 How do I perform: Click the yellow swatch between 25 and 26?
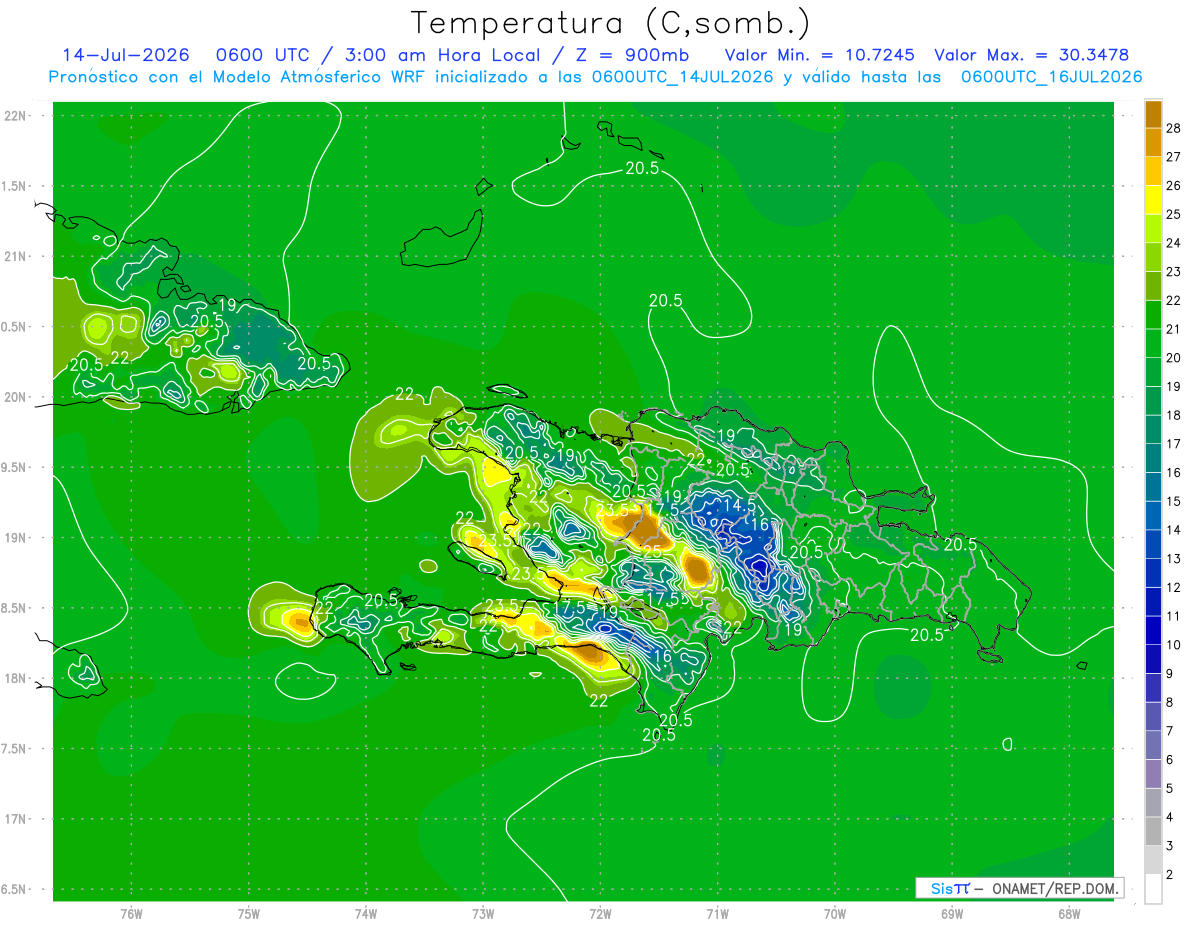point(1153,200)
